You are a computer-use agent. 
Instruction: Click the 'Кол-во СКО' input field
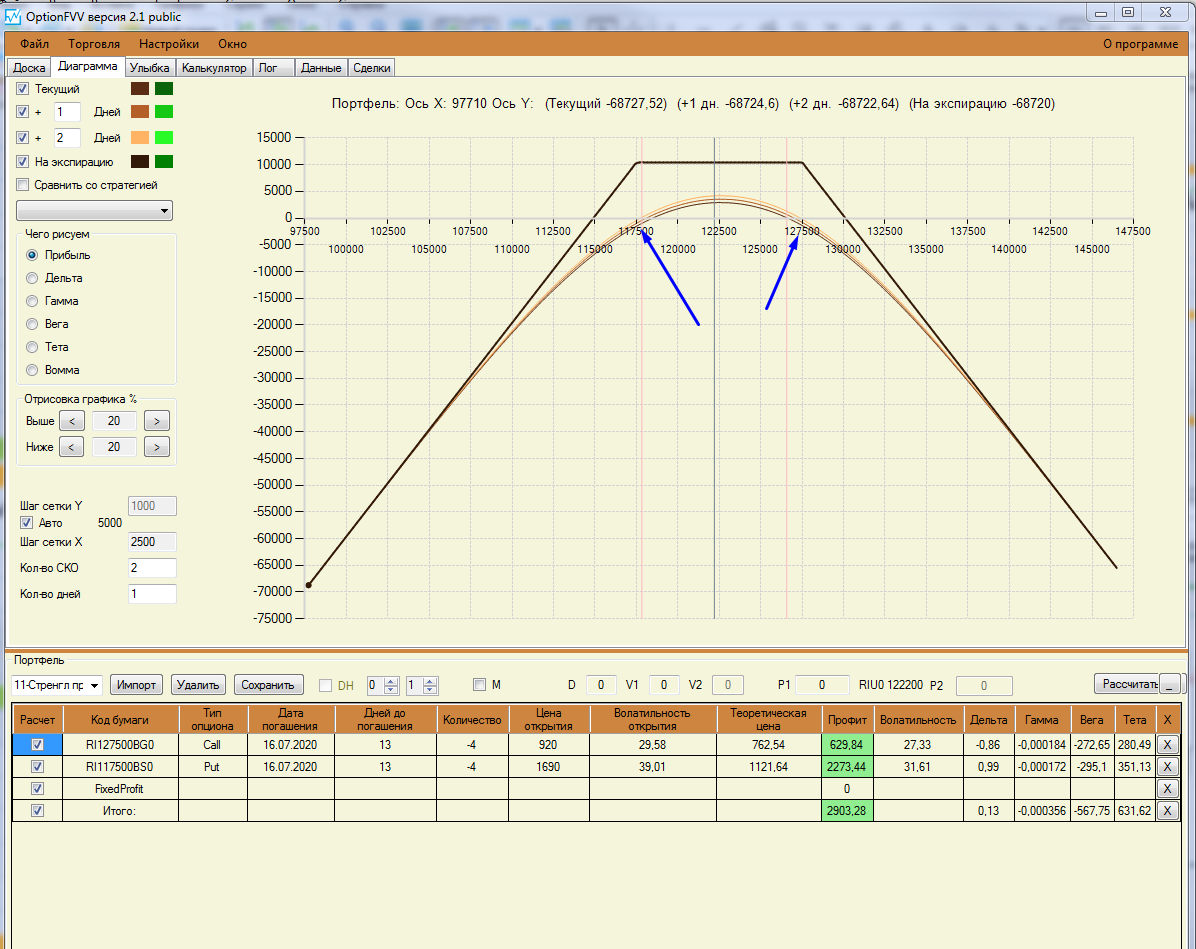click(152, 568)
